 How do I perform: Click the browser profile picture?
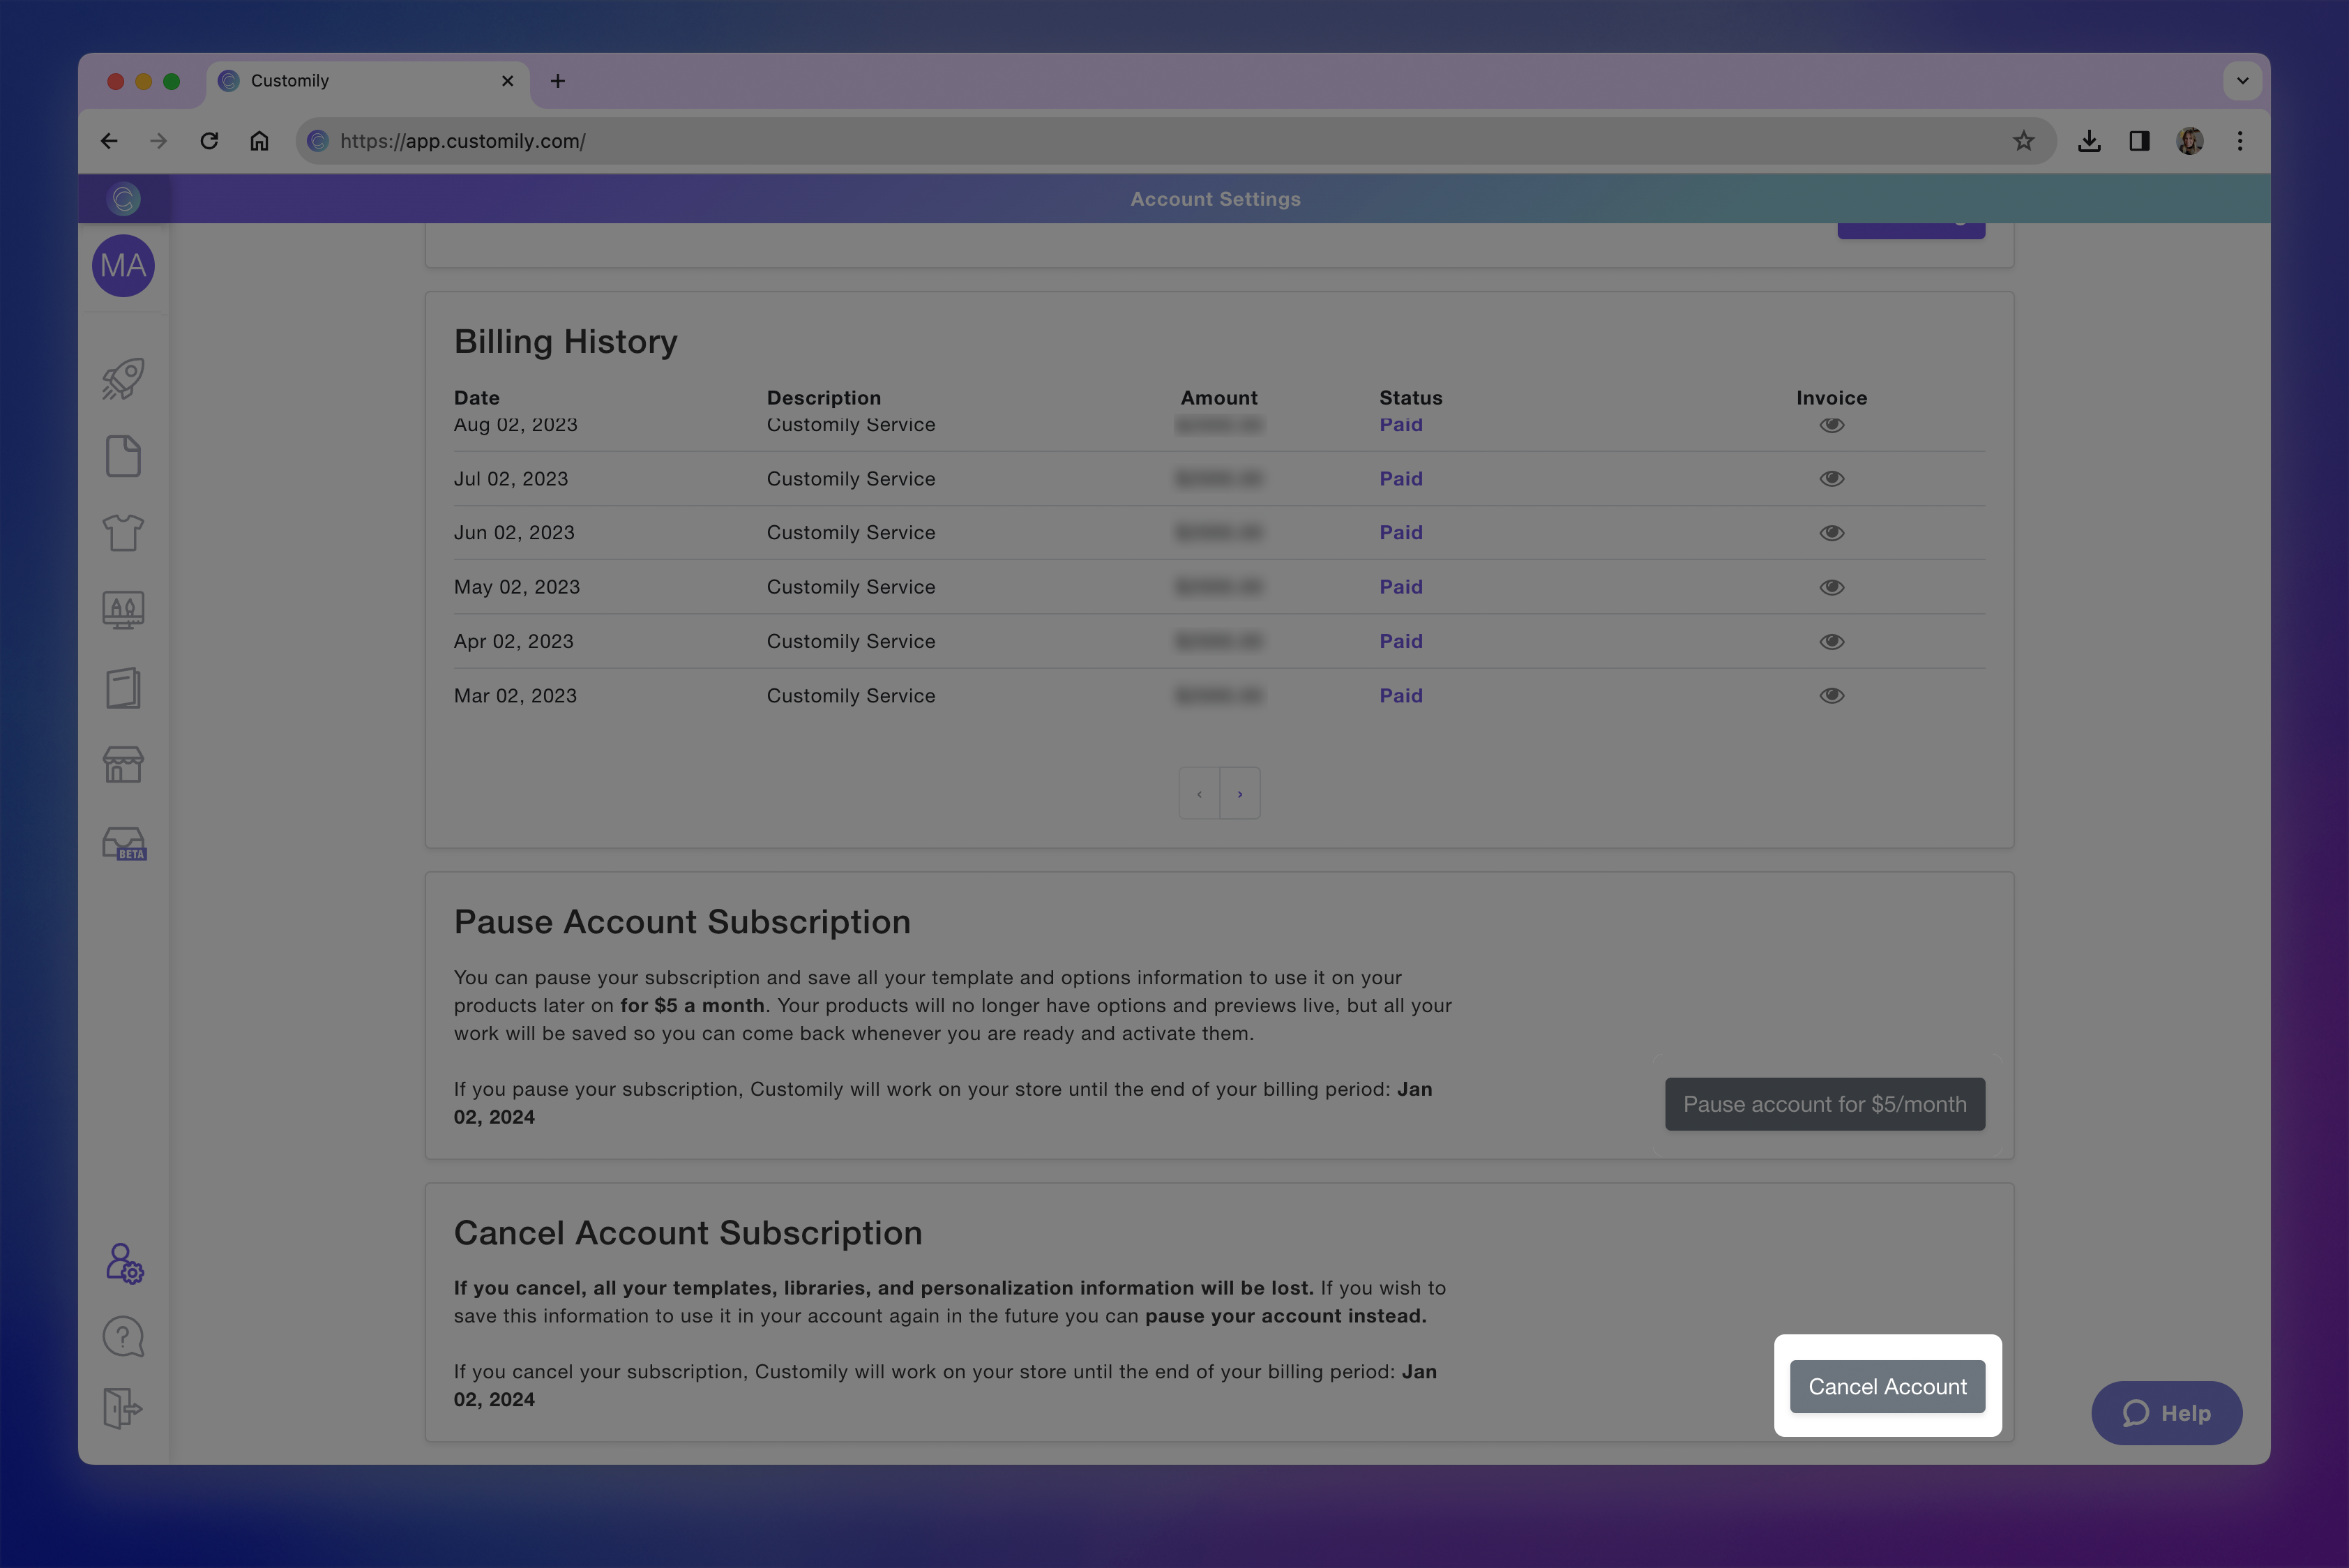(x=2190, y=141)
